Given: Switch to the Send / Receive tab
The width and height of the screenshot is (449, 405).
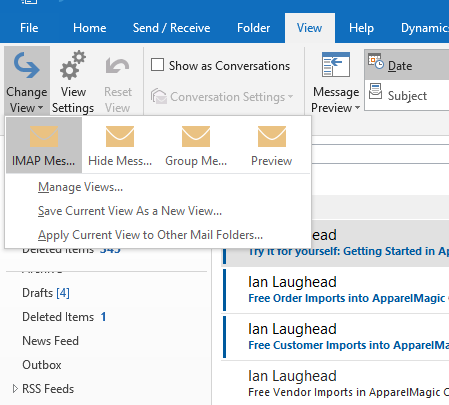Looking at the screenshot, I should [171, 28].
